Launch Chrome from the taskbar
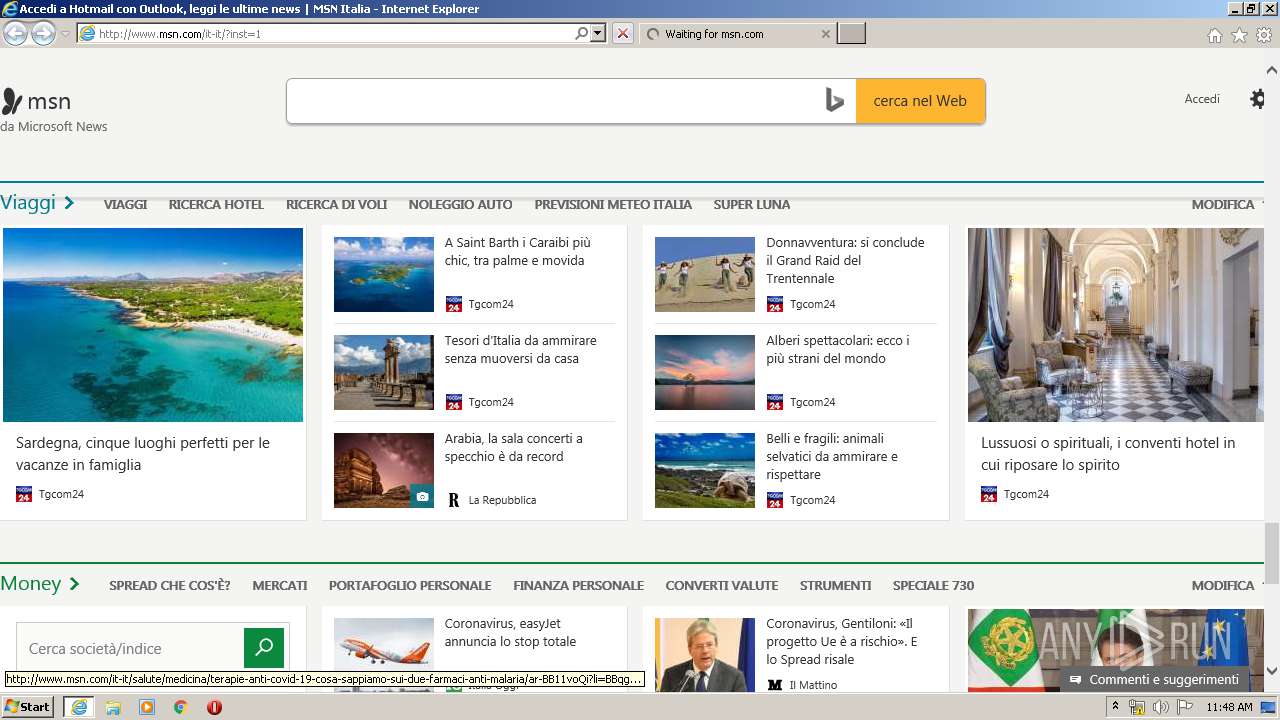The image size is (1280, 720). pyautogui.click(x=180, y=707)
